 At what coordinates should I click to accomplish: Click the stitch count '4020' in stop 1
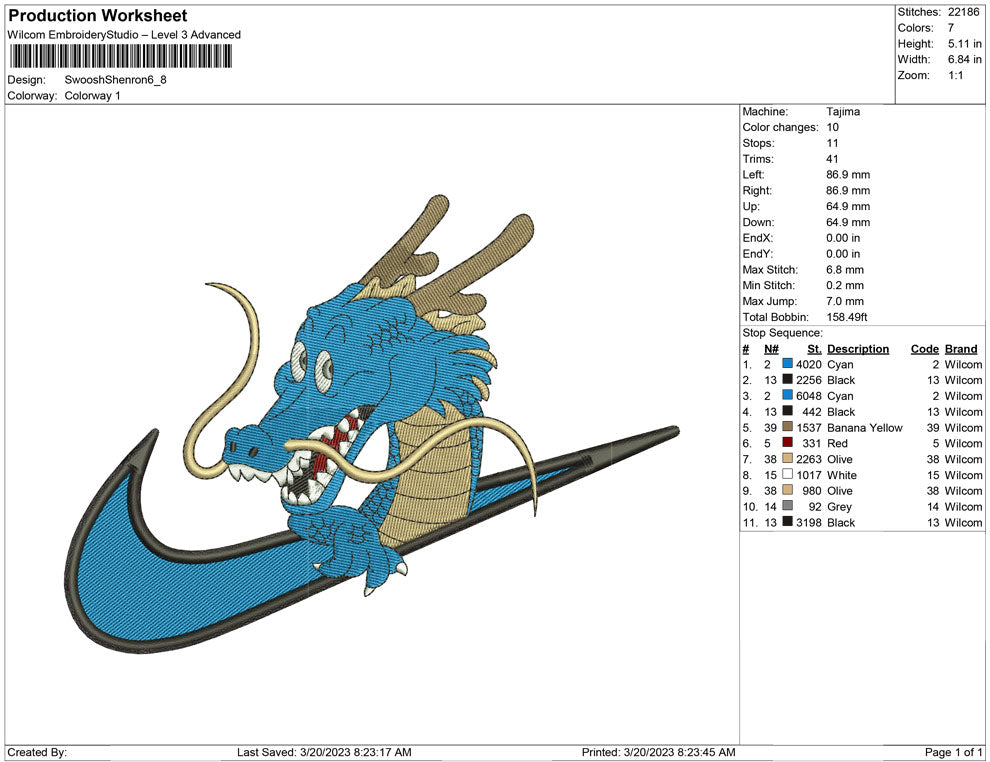pos(809,364)
